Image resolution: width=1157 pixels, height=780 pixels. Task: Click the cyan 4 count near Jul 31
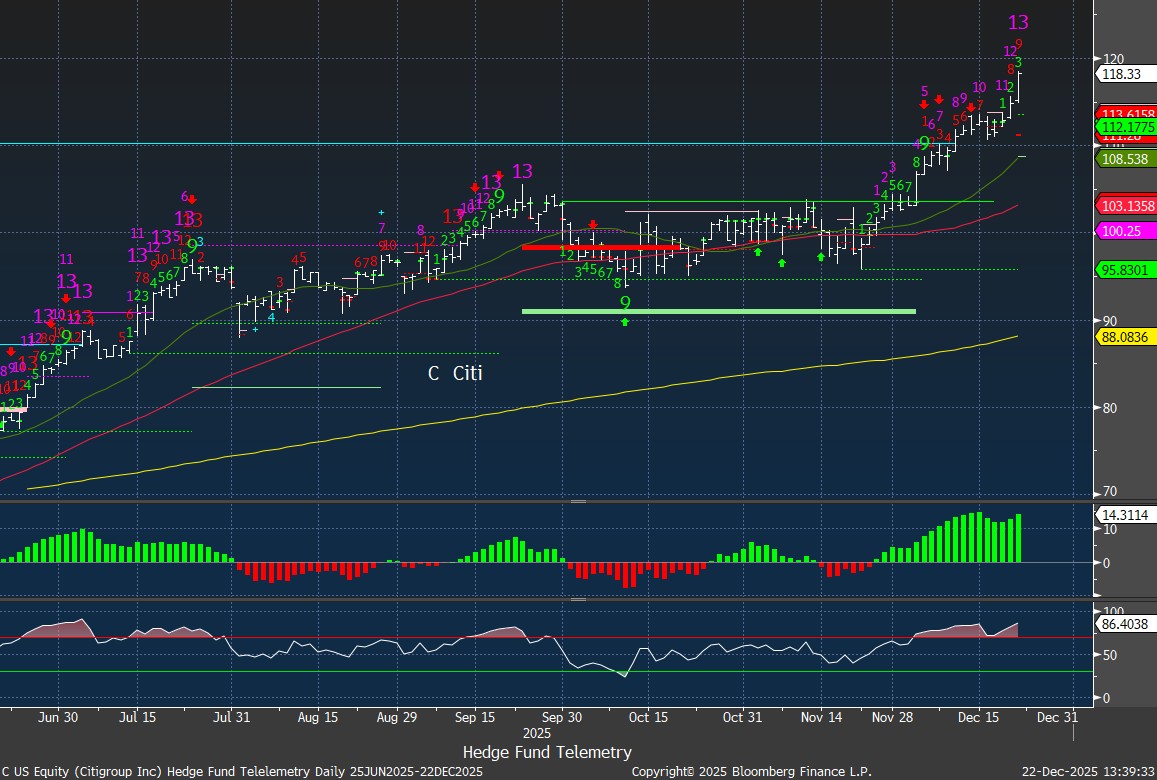[271, 317]
